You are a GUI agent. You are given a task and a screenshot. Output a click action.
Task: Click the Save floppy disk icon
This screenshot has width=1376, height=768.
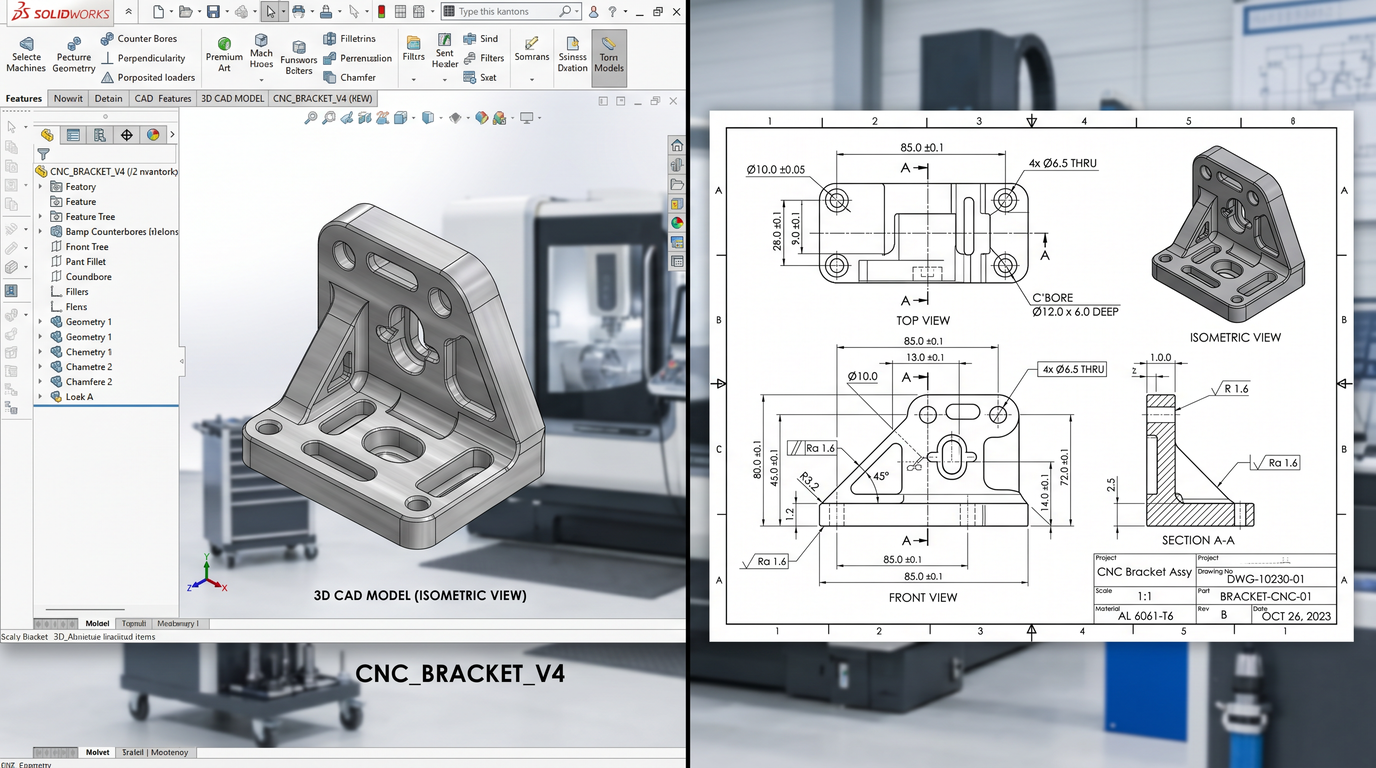pyautogui.click(x=213, y=12)
